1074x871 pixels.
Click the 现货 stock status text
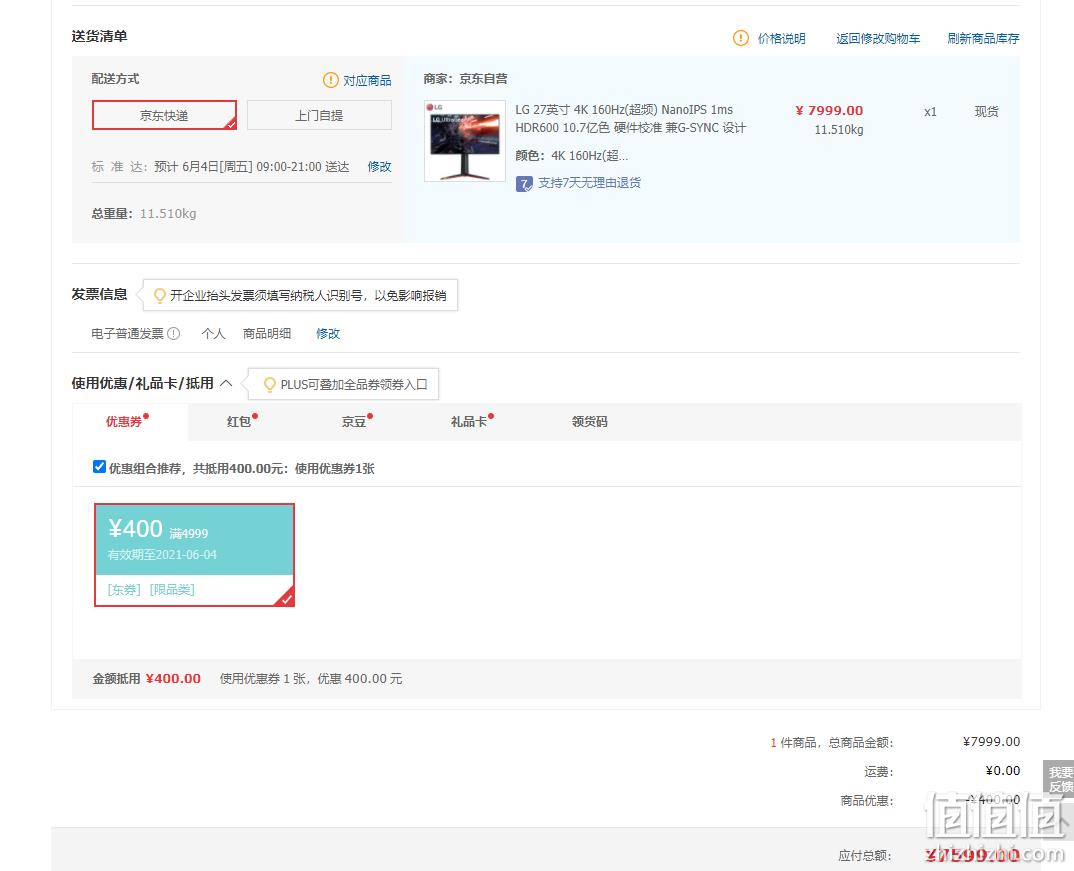[986, 111]
